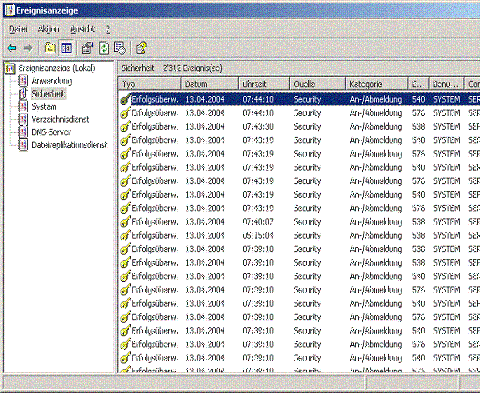Open the DNS-Server log

[x=51, y=132]
